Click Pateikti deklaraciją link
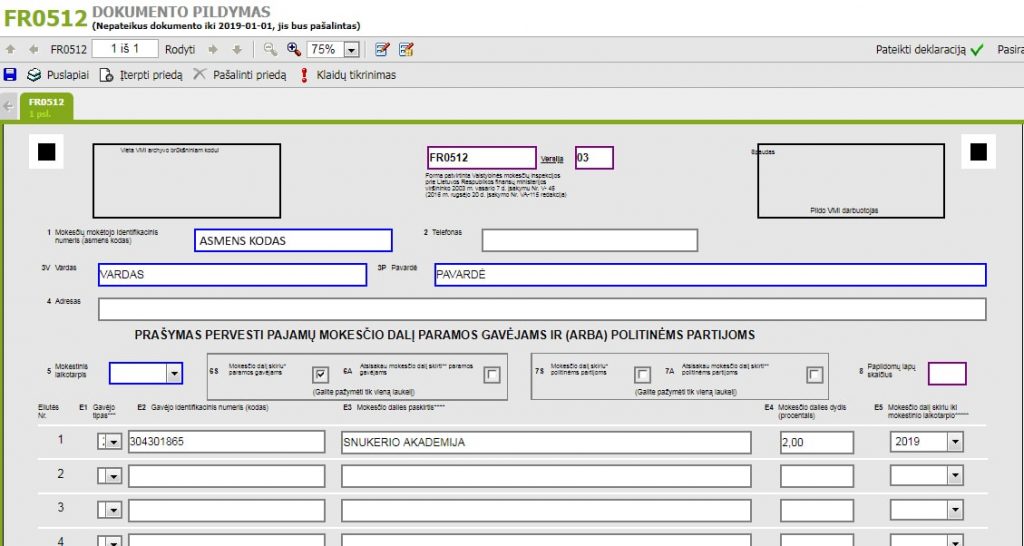This screenshot has height=546, width=1024. [x=920, y=50]
